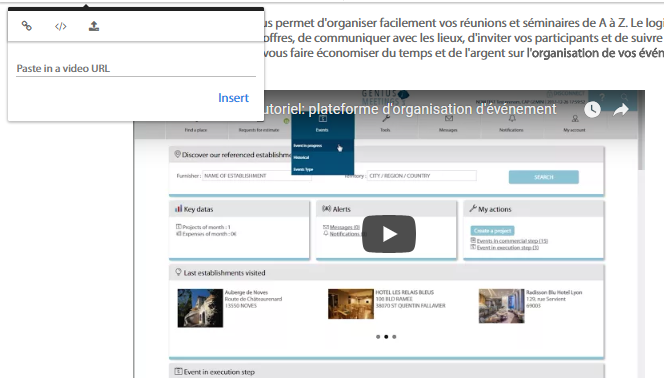Click the City / Region / Country field

[422, 176]
